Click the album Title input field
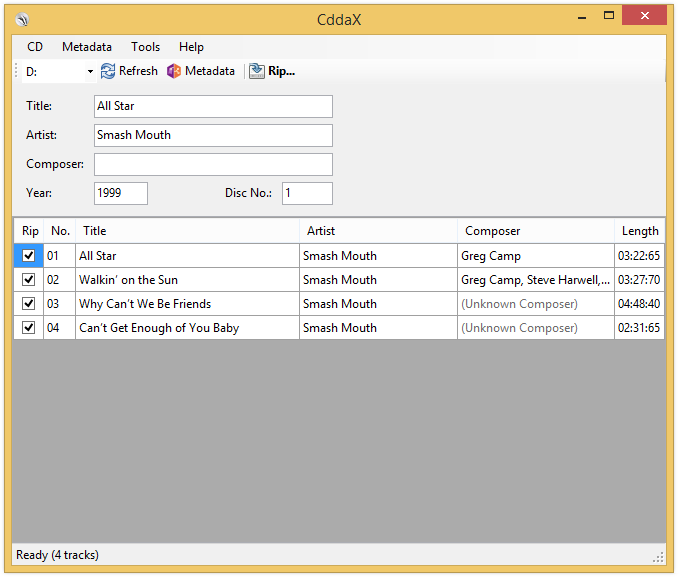 click(x=213, y=106)
